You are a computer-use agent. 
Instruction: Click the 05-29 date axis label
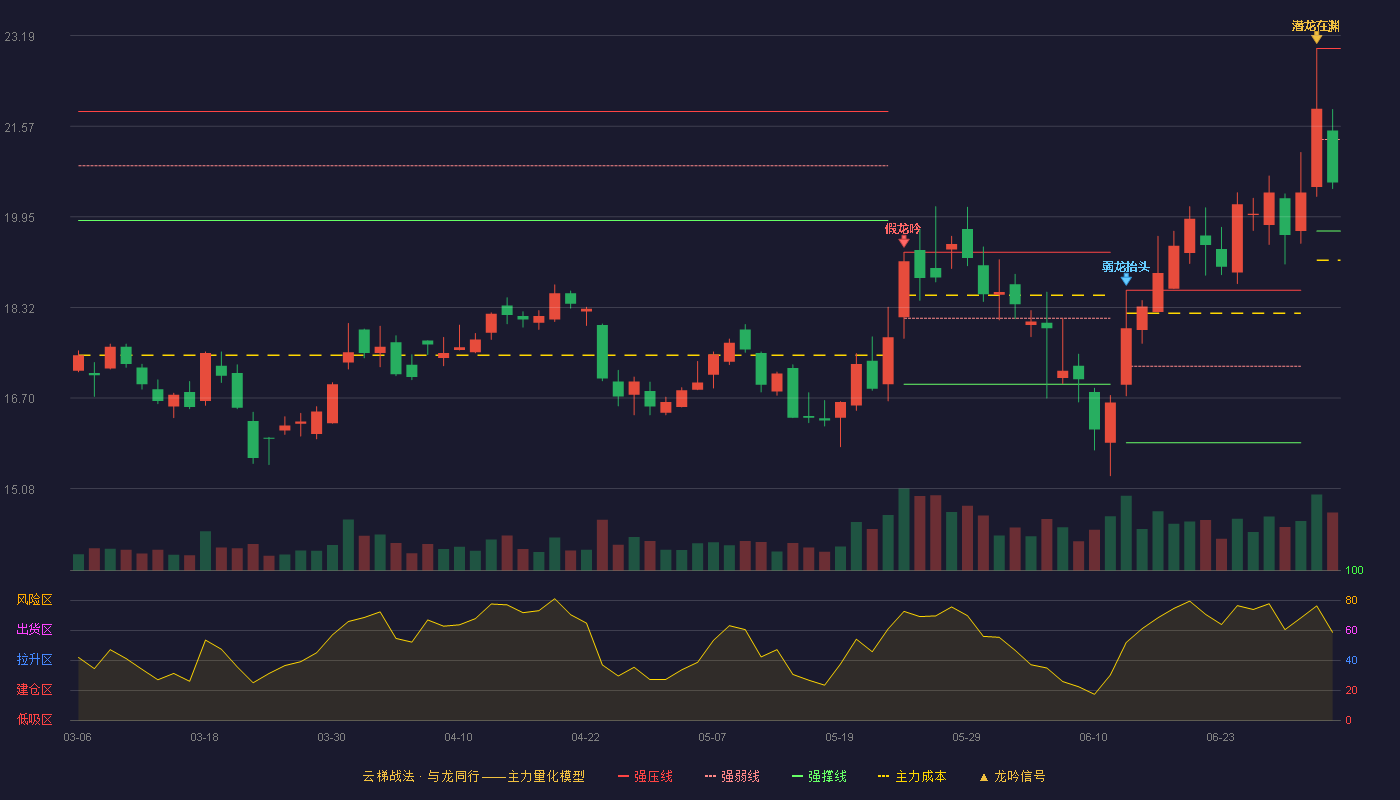tap(966, 737)
